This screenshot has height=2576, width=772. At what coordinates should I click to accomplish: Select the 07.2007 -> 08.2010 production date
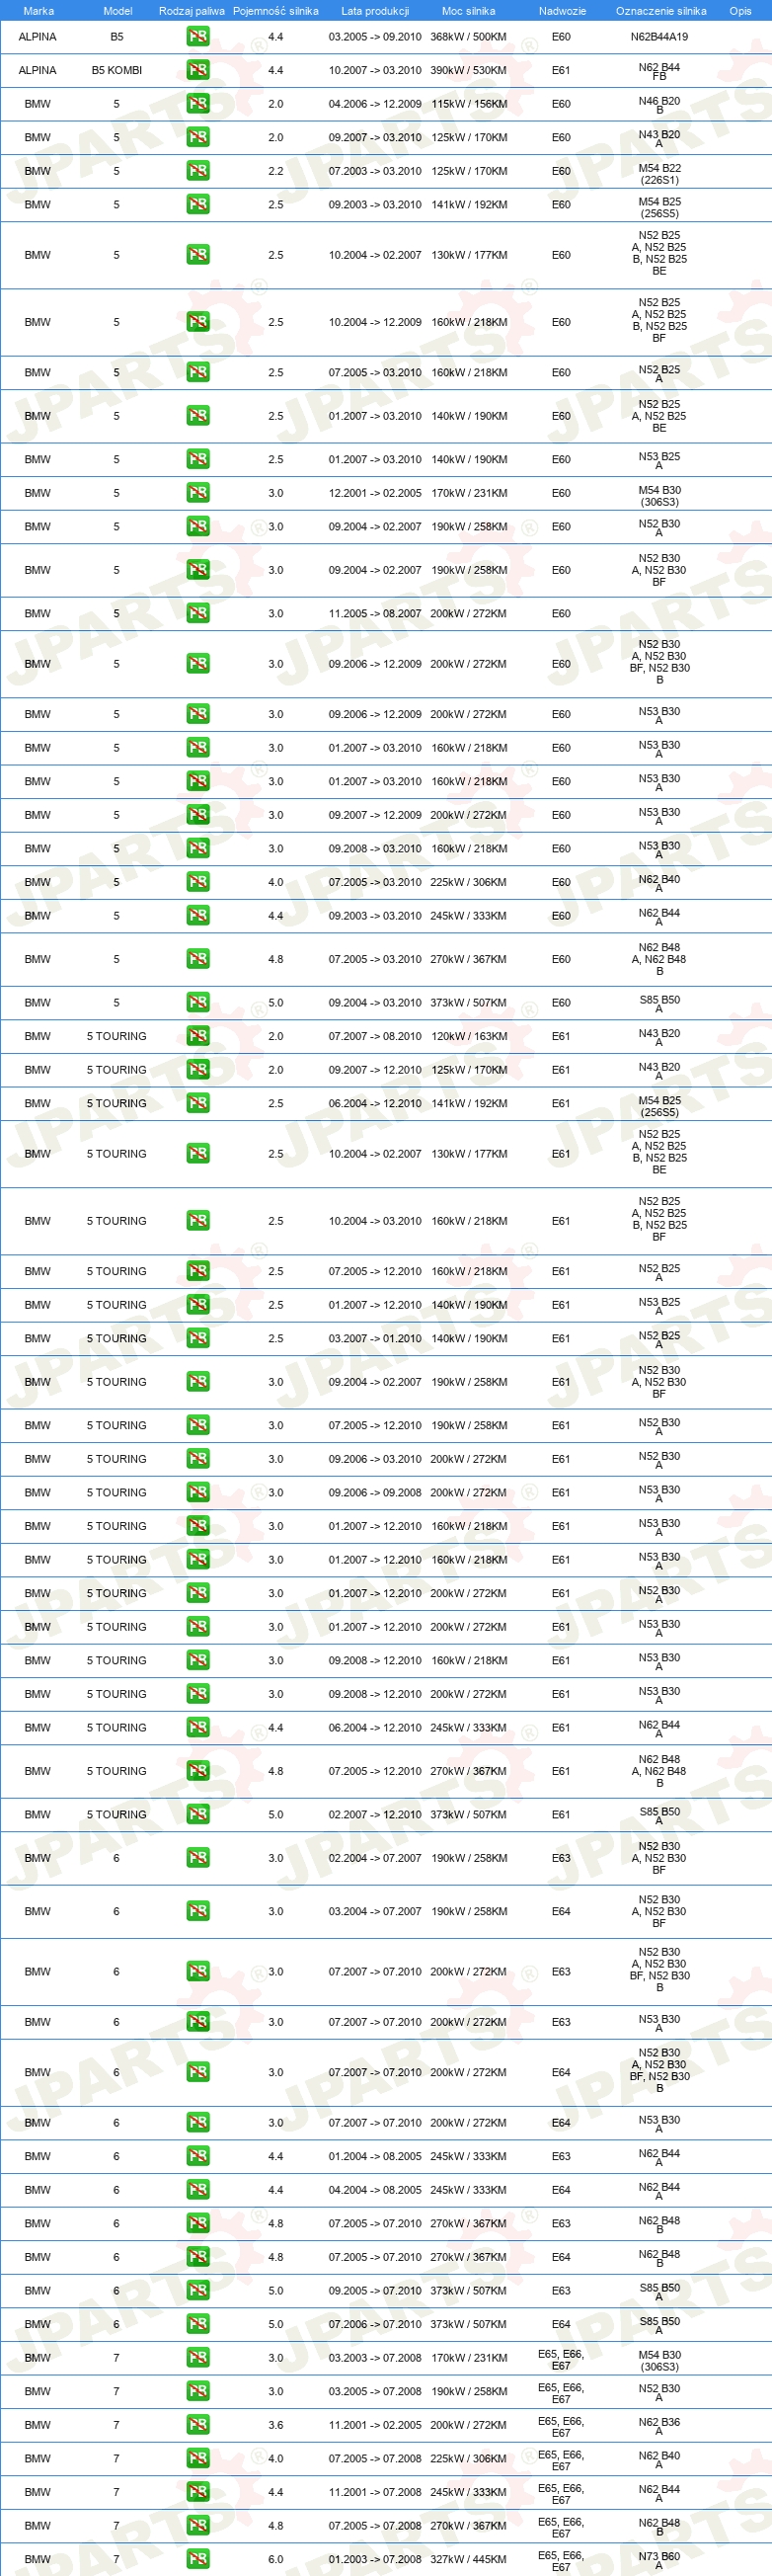375,1036
